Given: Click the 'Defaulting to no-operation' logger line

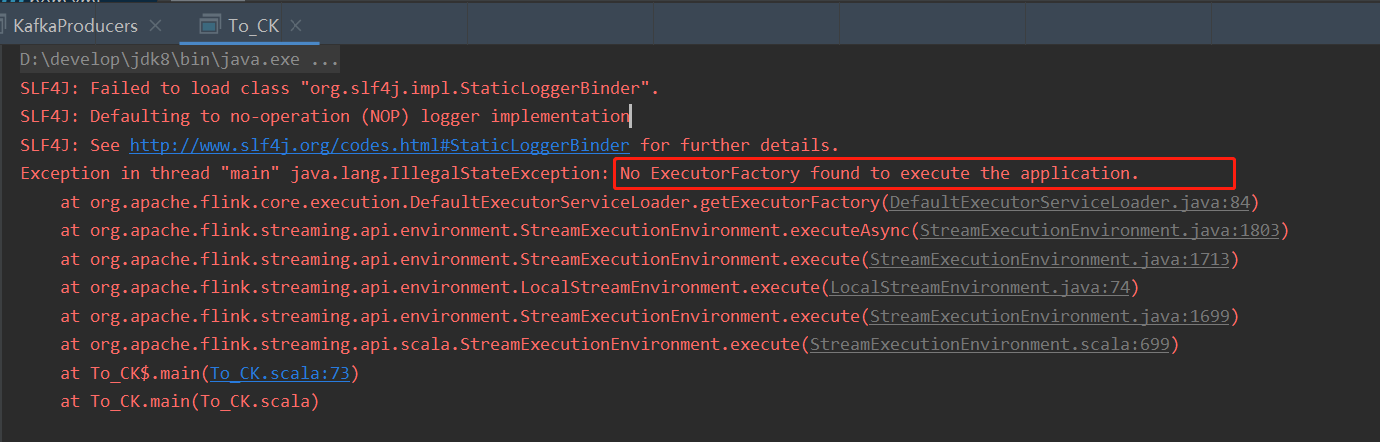Looking at the screenshot, I should point(325,117).
